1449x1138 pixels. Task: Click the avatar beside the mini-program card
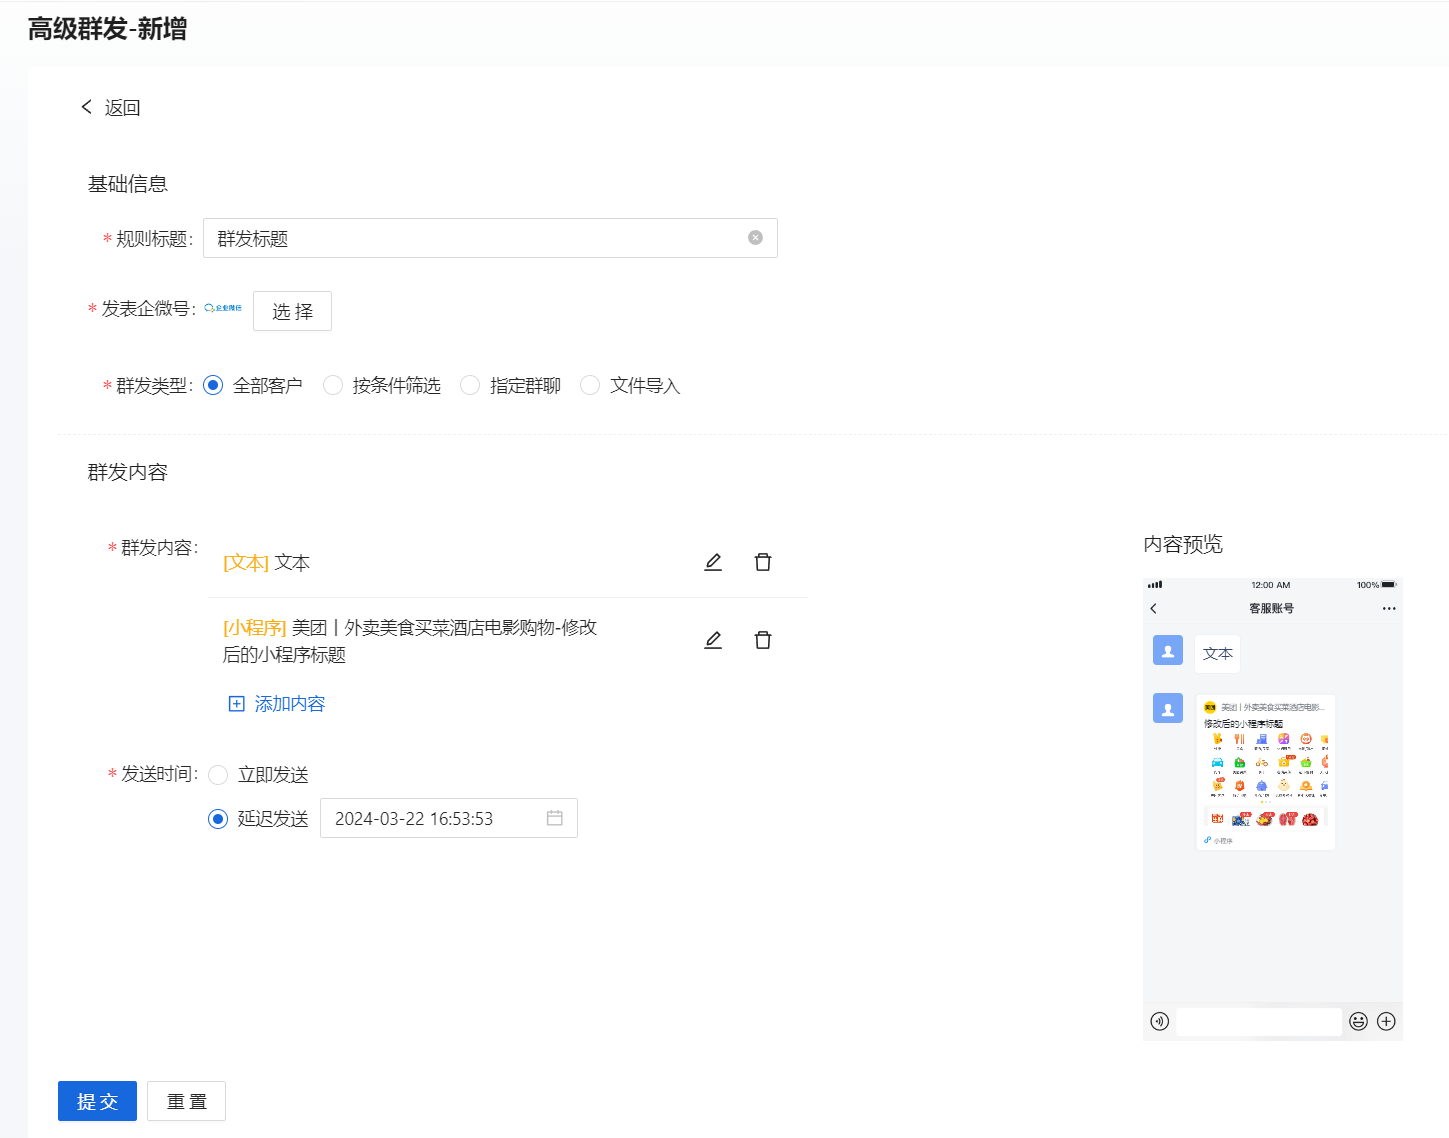[x=1168, y=708]
